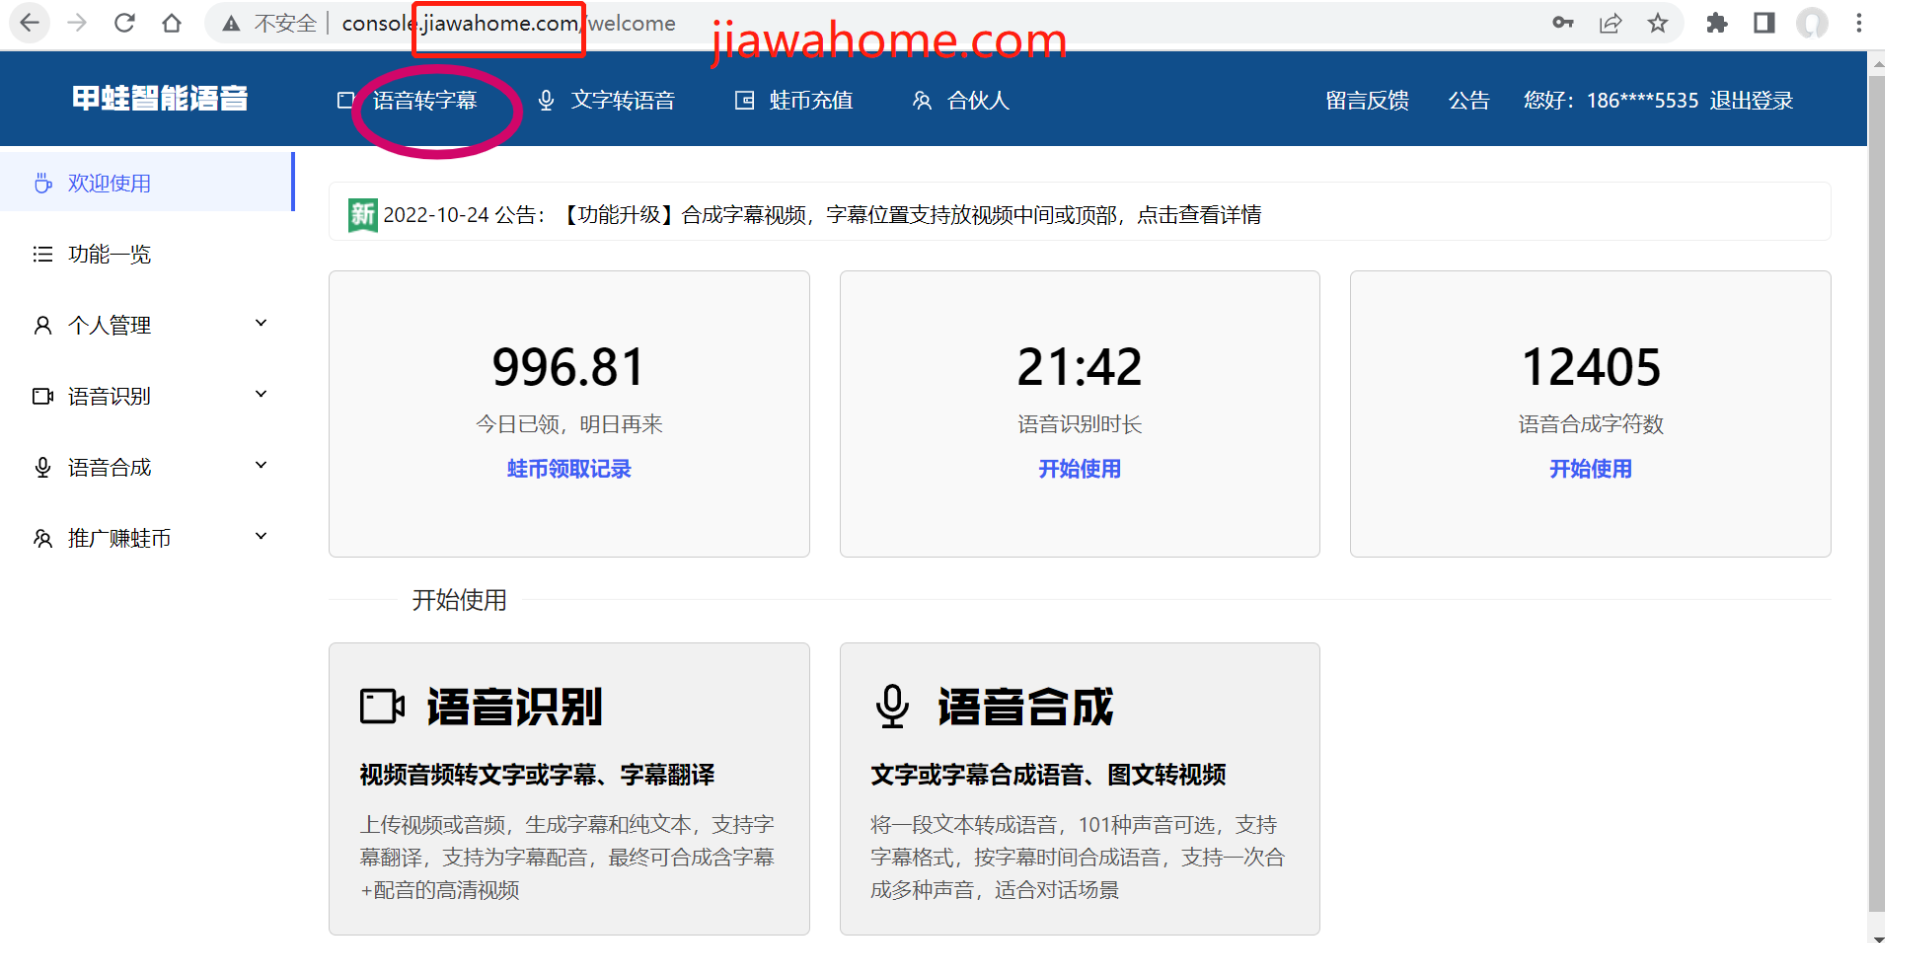Click the people icon beside 合伙人
The image size is (1910, 955).
(x=922, y=100)
